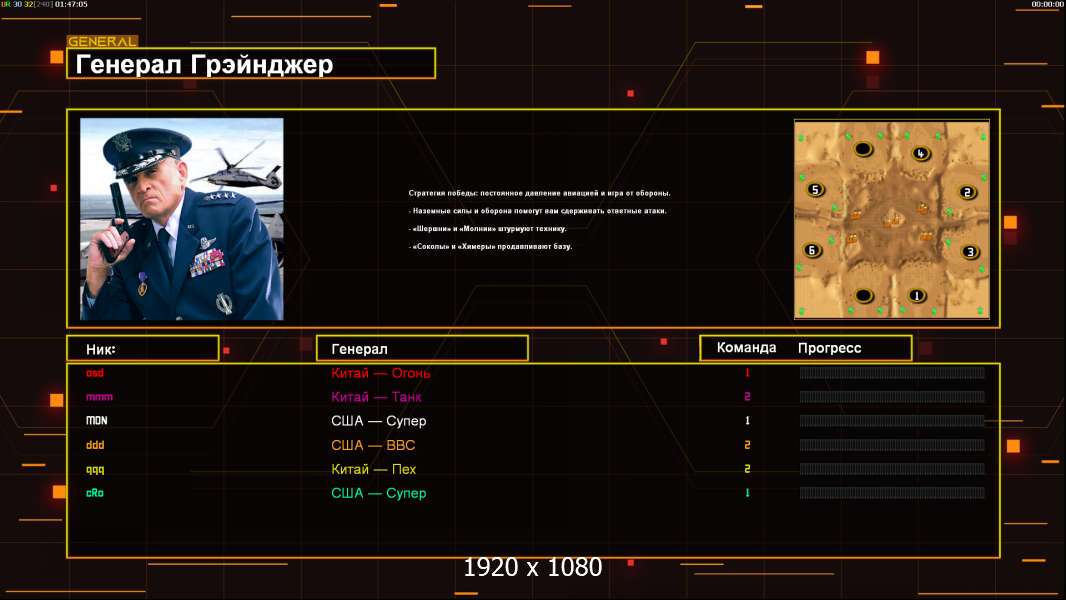Pick start position 1 on the map
1066x600 pixels.
click(x=916, y=296)
